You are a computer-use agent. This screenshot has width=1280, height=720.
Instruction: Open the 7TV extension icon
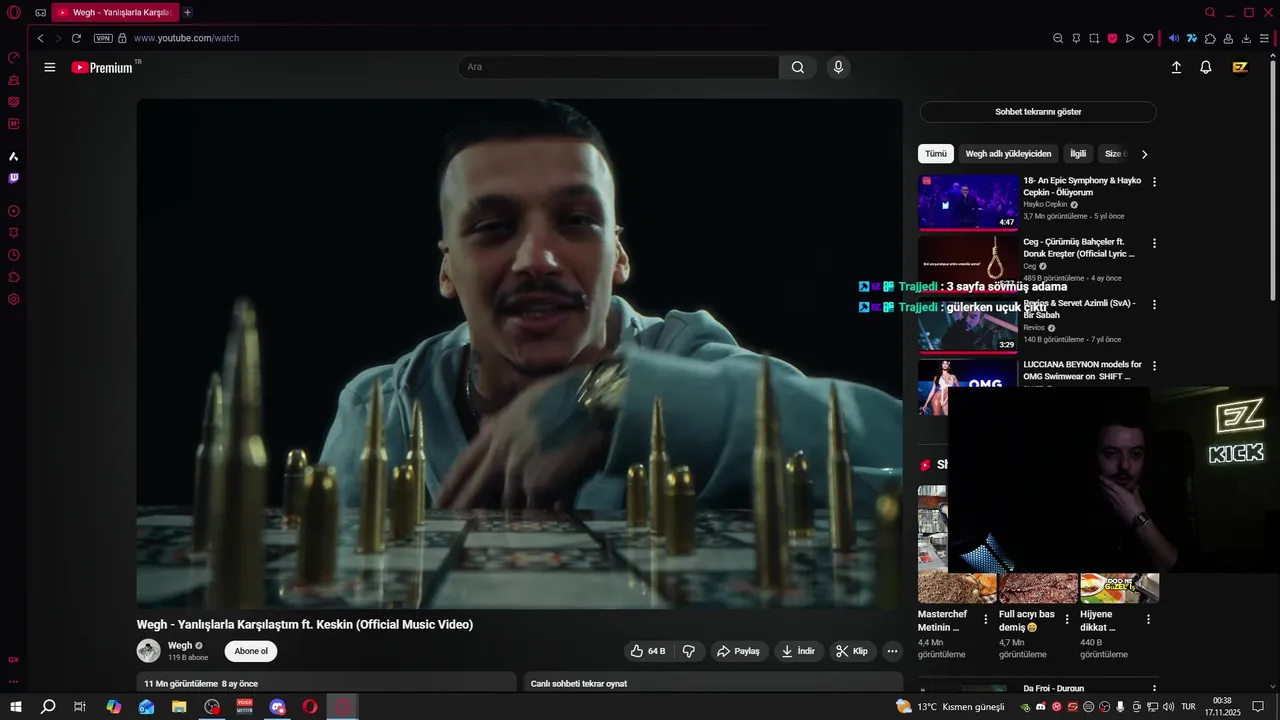[x=1192, y=38]
